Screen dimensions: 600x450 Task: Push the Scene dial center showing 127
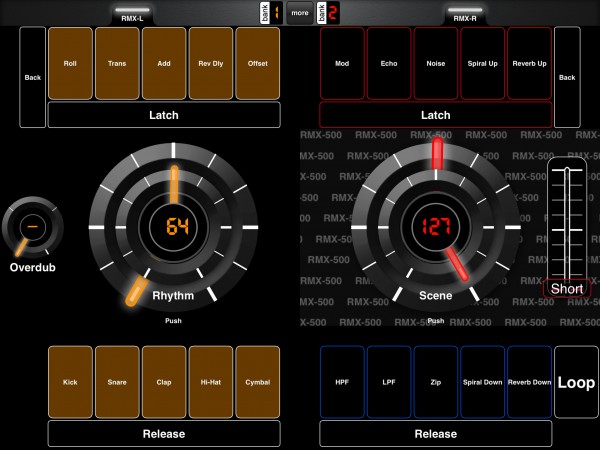pyautogui.click(x=436, y=227)
